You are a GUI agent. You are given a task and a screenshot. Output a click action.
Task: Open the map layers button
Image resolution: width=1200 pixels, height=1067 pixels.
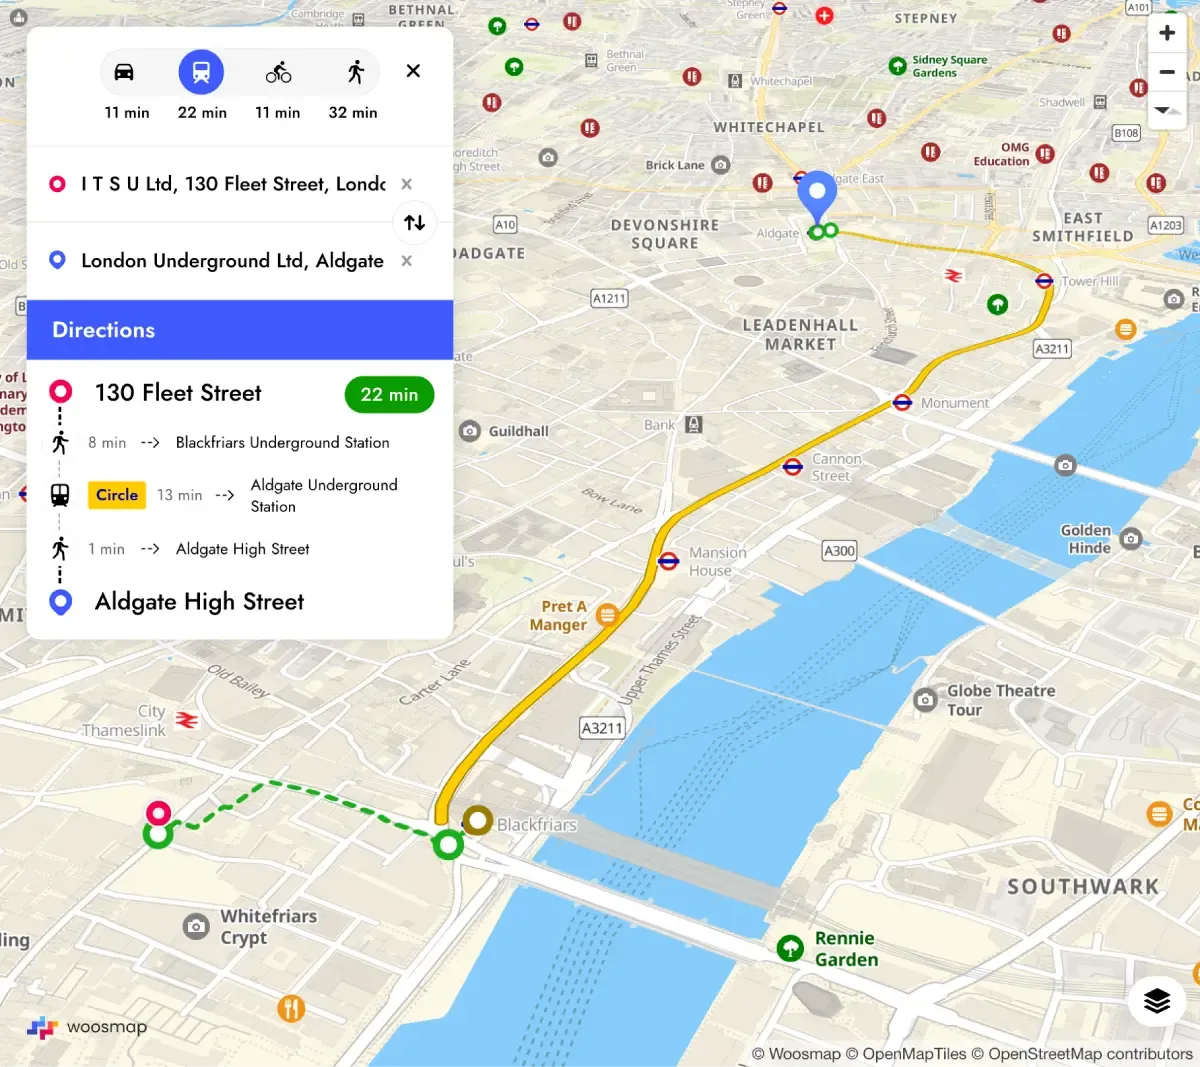(x=1157, y=1000)
